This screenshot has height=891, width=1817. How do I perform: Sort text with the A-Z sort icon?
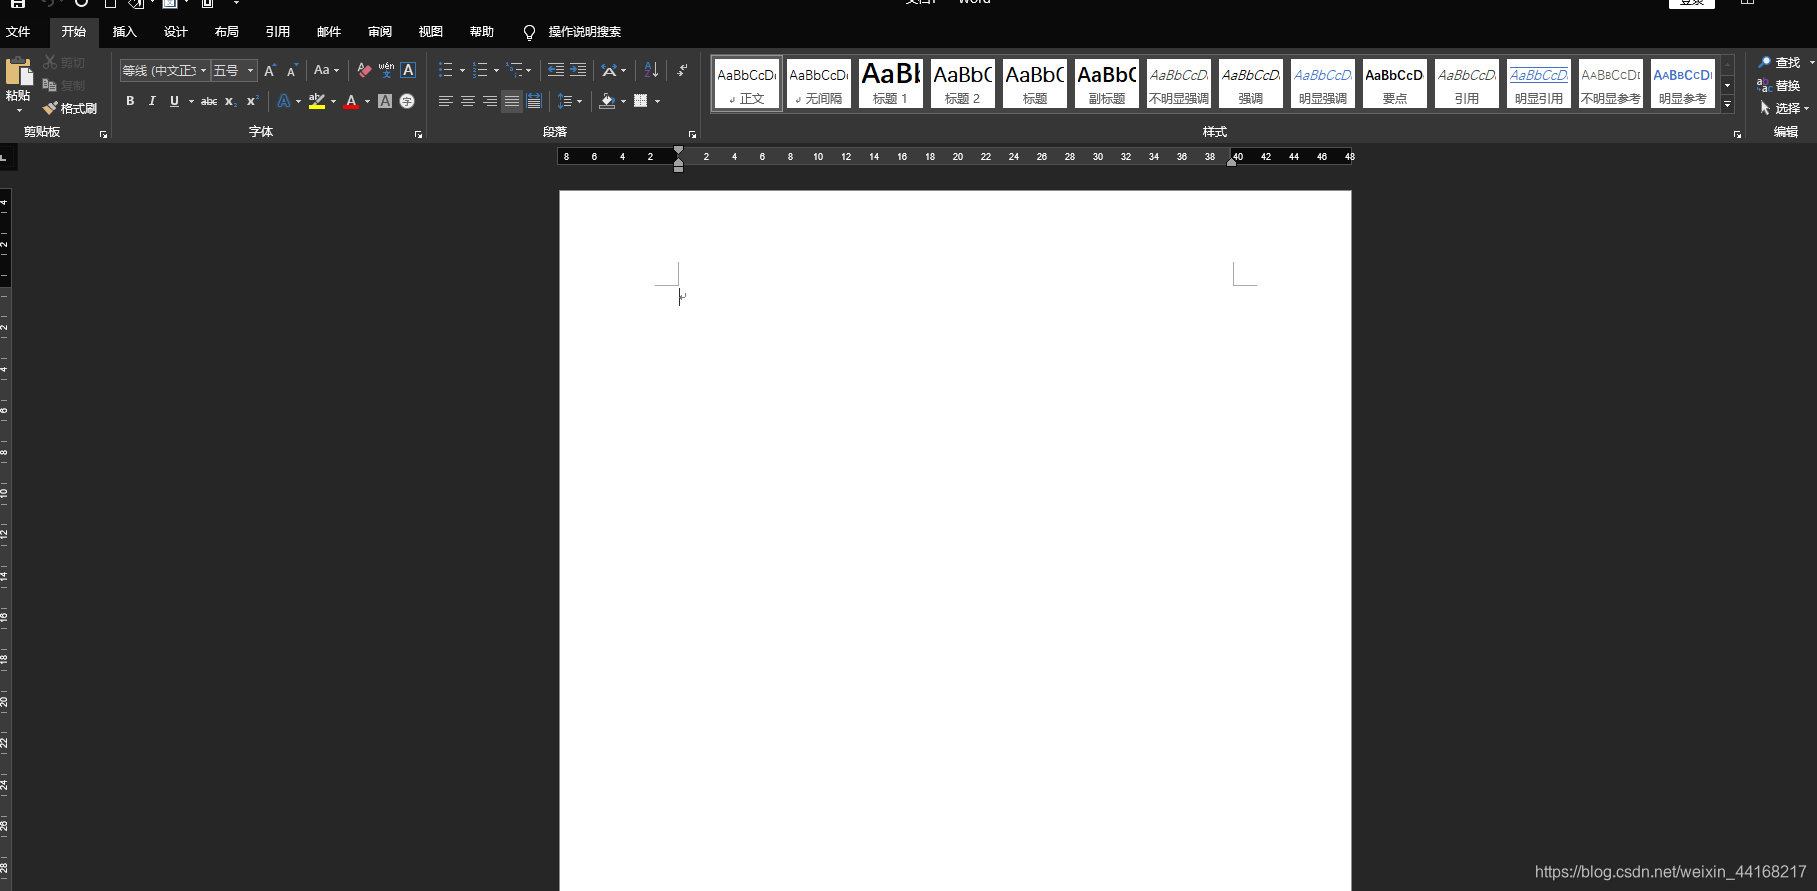coord(651,70)
